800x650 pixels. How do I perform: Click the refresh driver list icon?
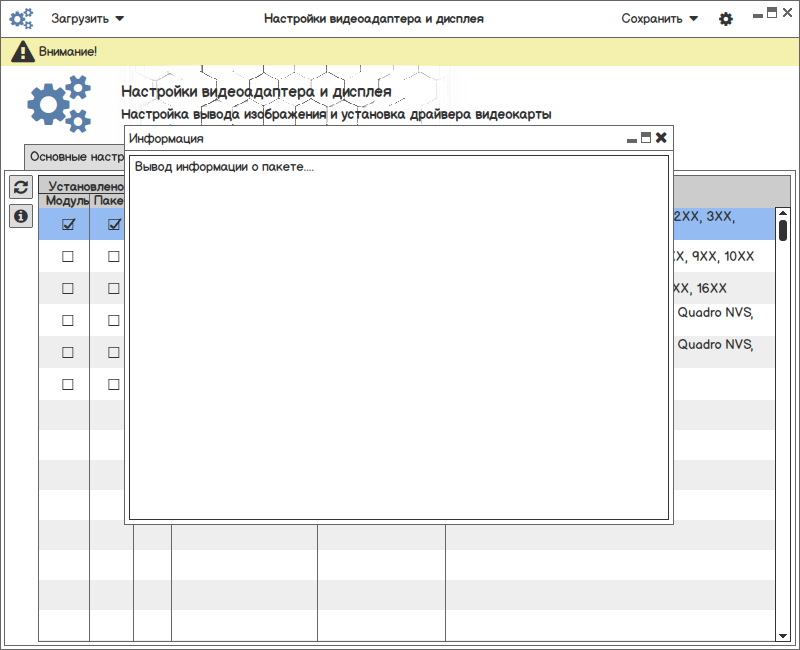(x=20, y=187)
